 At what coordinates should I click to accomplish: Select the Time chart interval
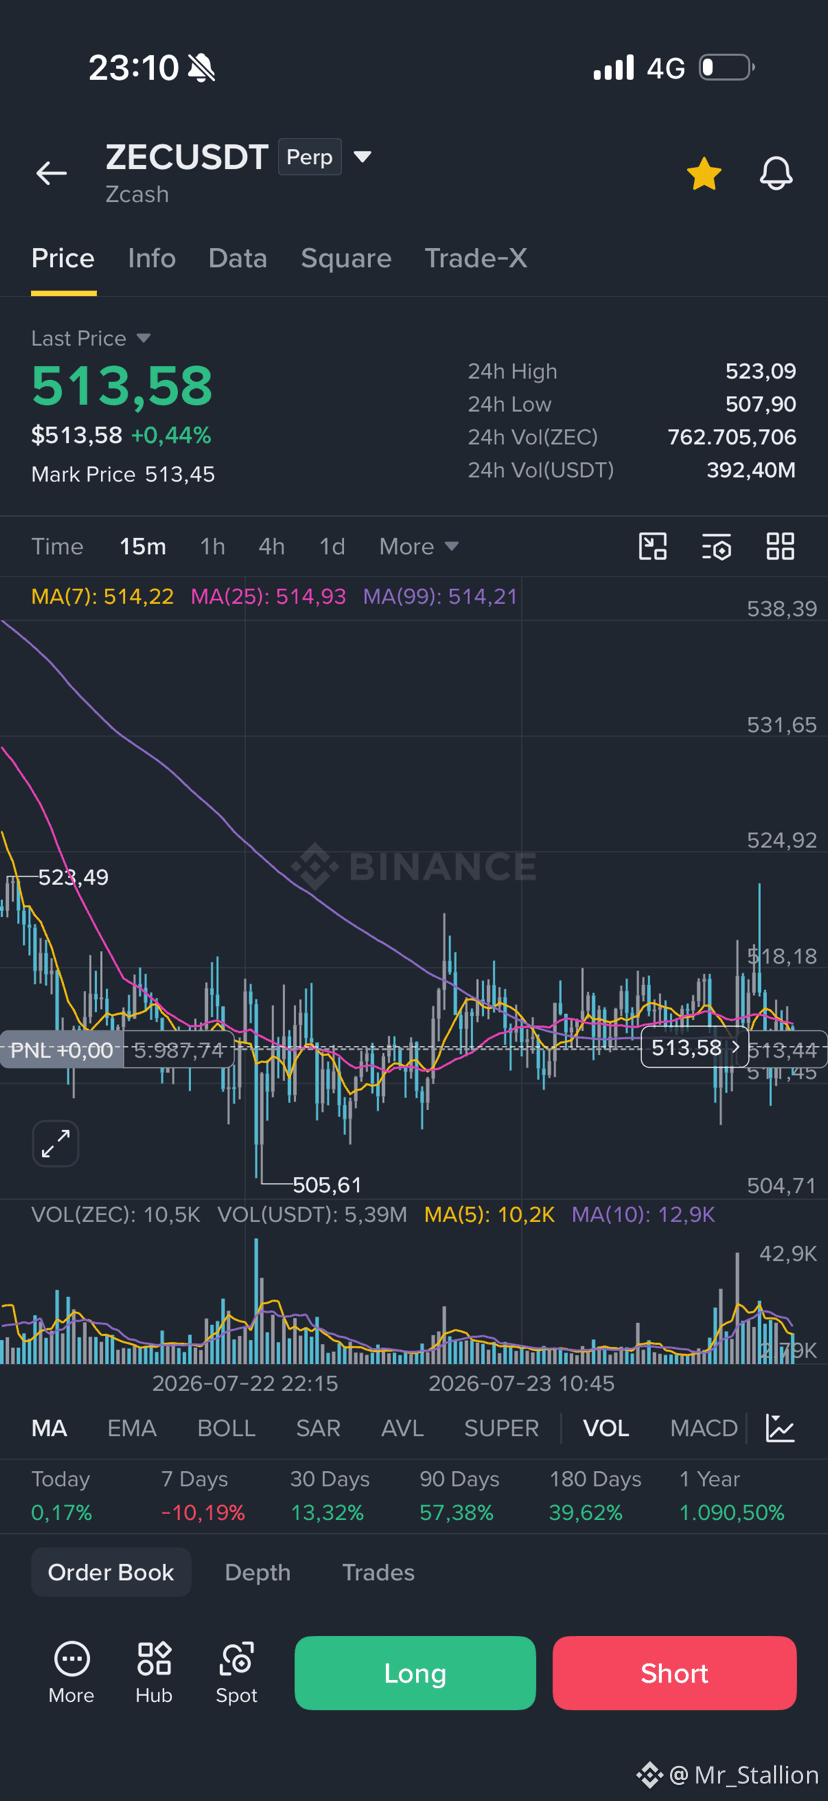57,546
